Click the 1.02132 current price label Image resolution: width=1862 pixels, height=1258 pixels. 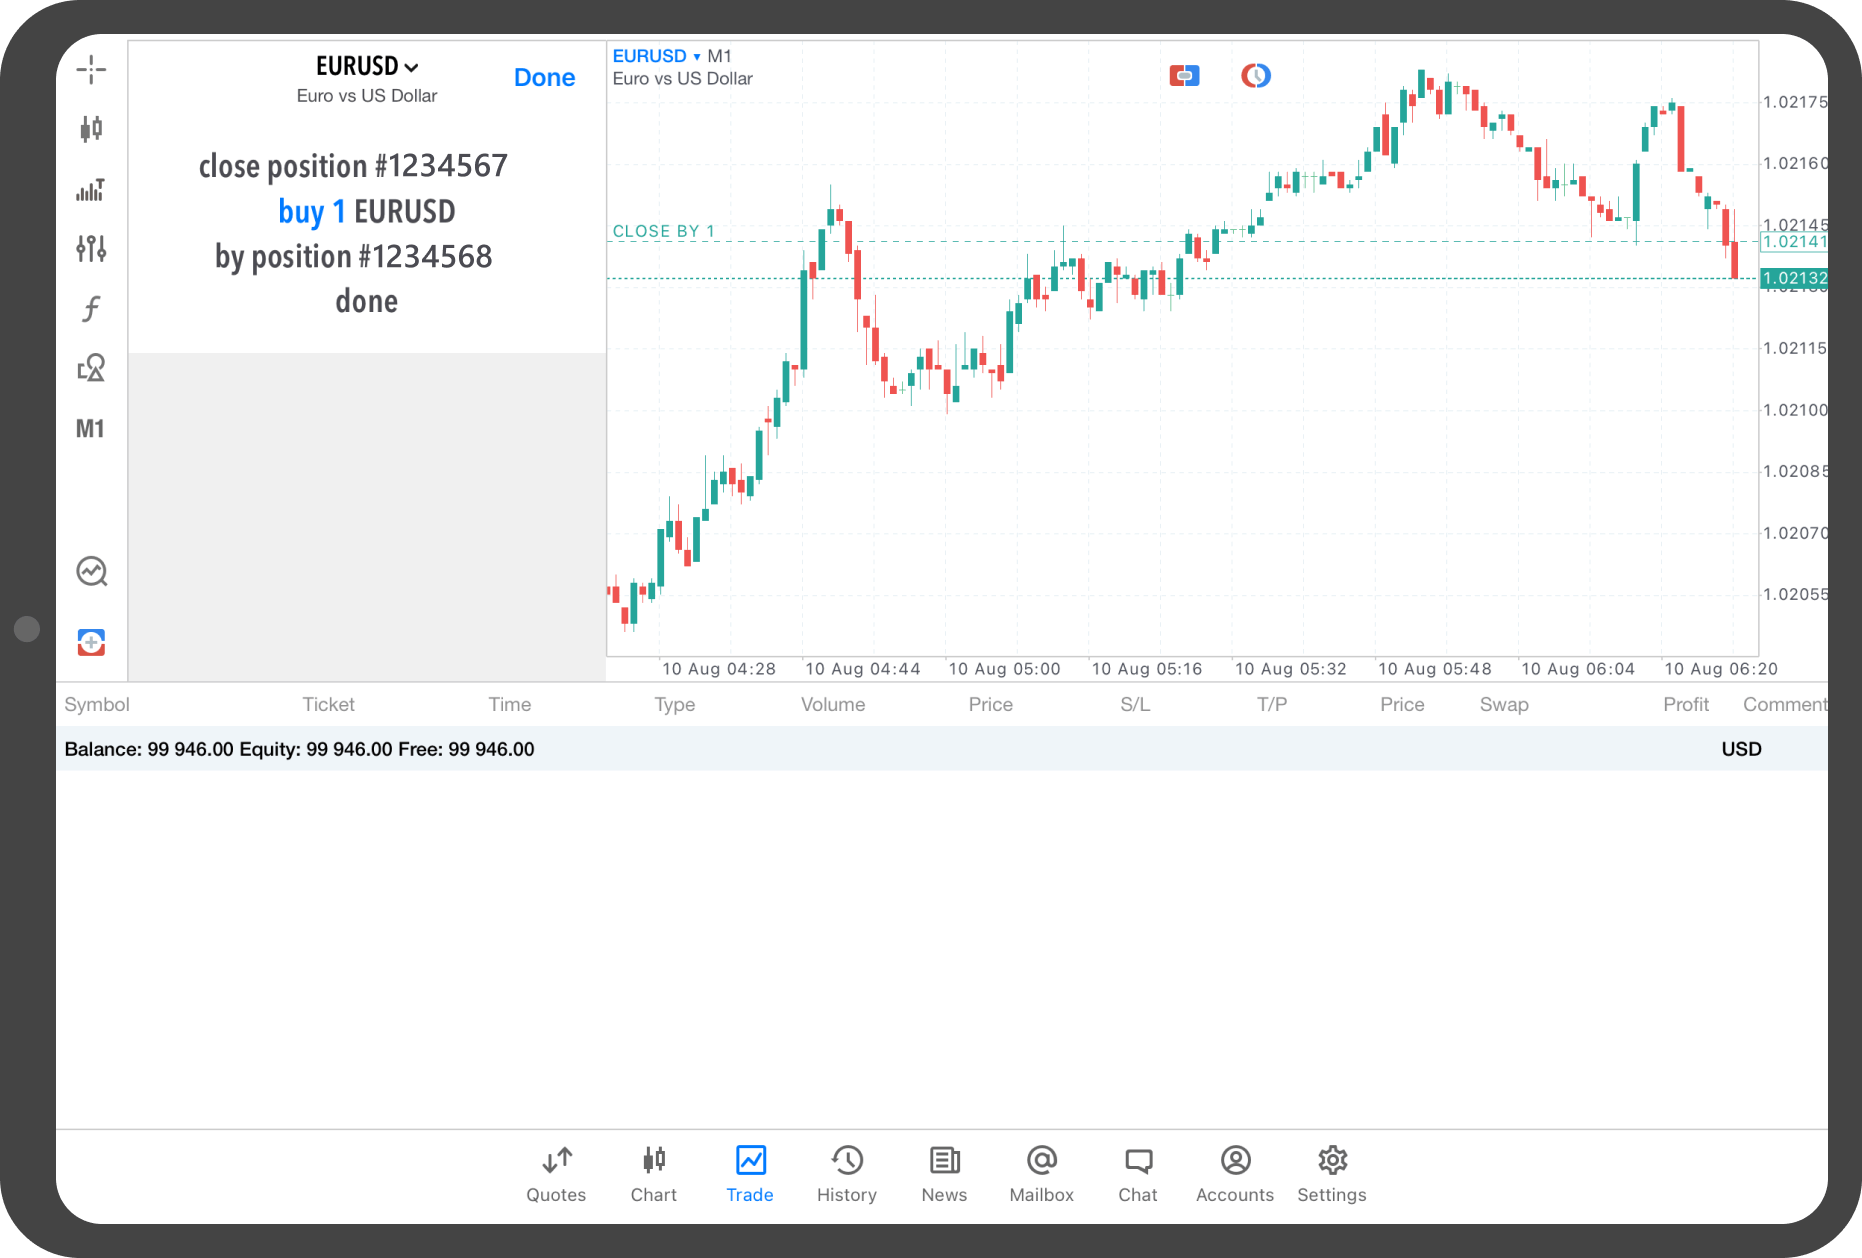(x=1794, y=278)
